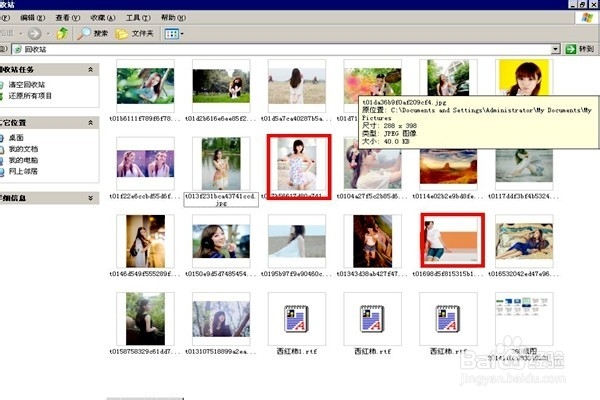Select the 西红柿1.rtf document icon
The image size is (600, 400).
pos(297,319)
